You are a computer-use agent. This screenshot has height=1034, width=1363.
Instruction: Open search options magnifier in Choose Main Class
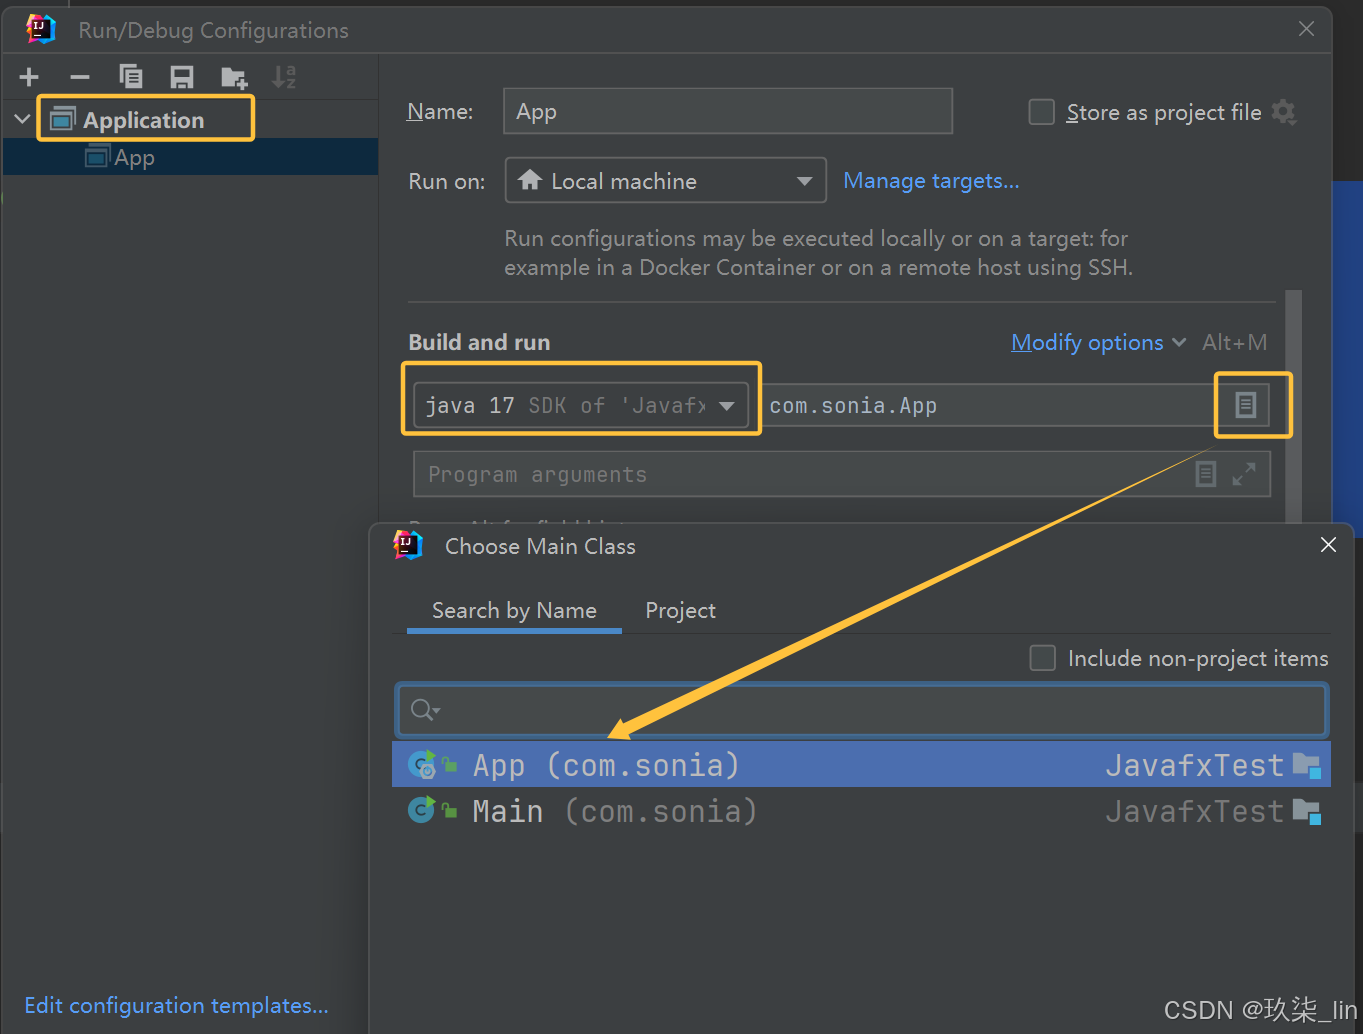click(x=425, y=710)
